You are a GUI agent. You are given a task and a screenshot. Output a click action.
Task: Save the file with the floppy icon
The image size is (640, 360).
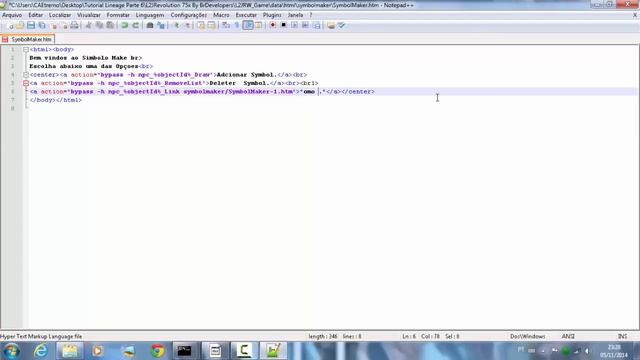[31, 25]
